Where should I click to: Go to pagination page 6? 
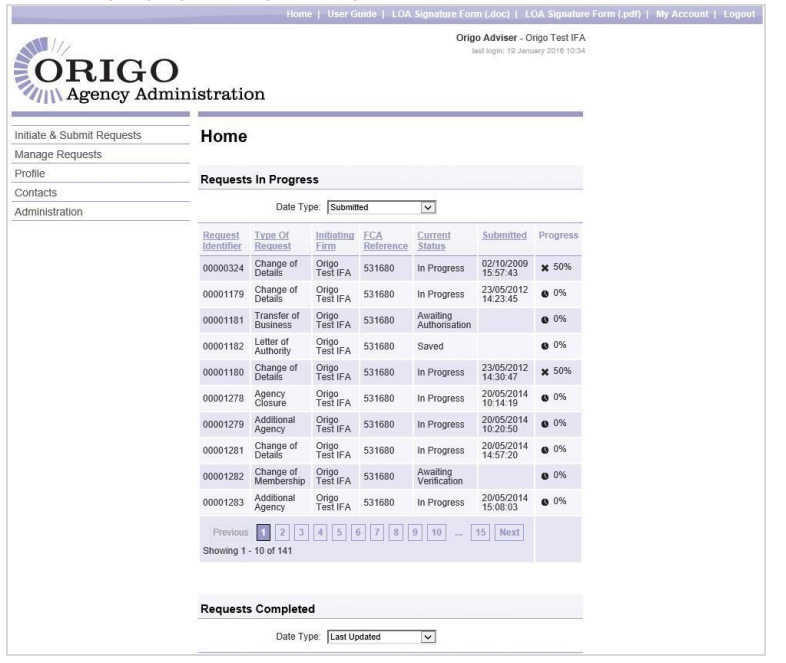tap(358, 532)
